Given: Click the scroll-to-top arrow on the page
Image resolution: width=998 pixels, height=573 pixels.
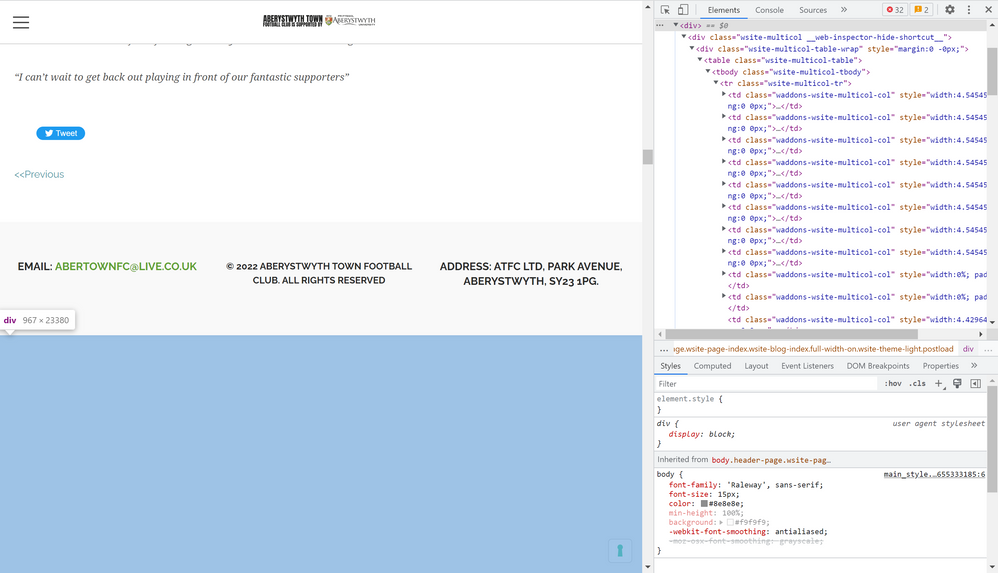Looking at the screenshot, I should [x=620, y=550].
